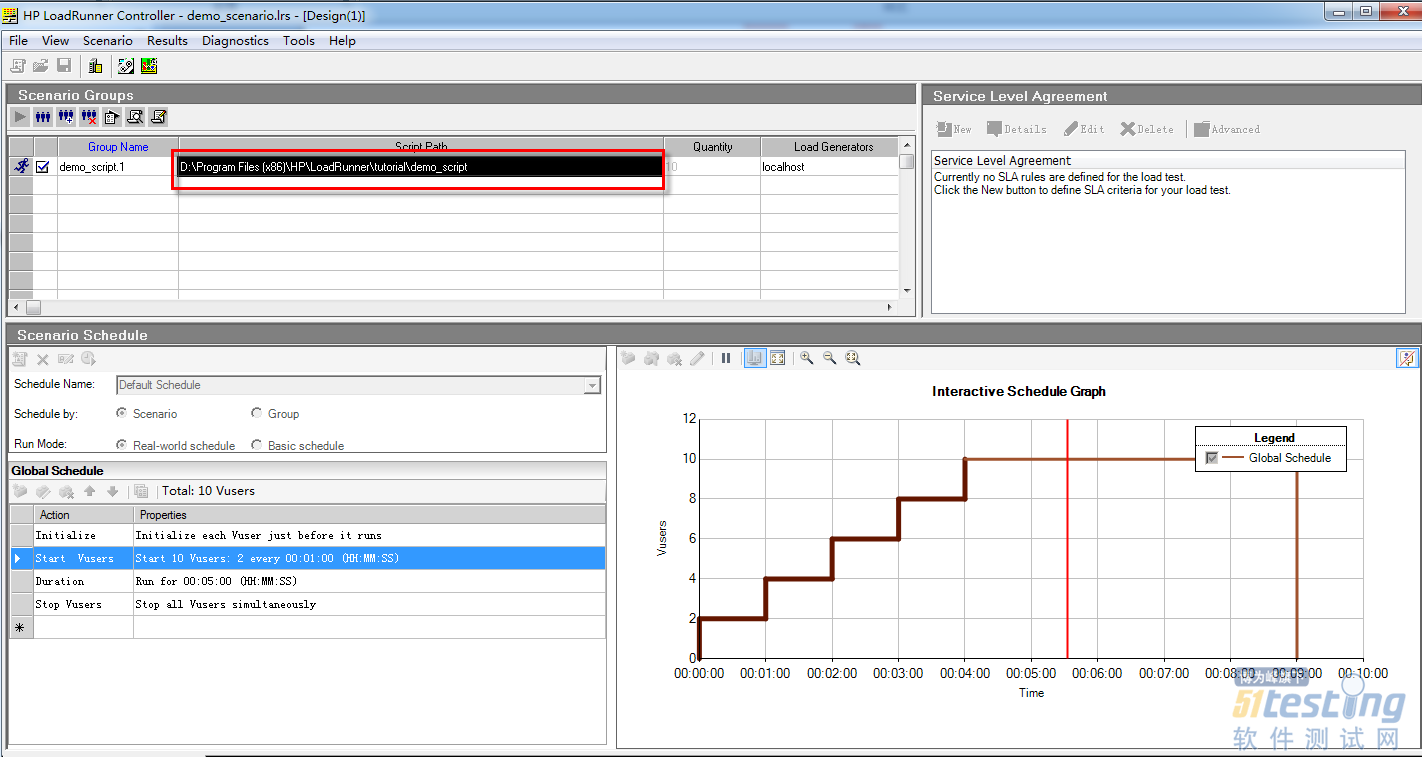Click the SLA Details button

(x=1016, y=129)
